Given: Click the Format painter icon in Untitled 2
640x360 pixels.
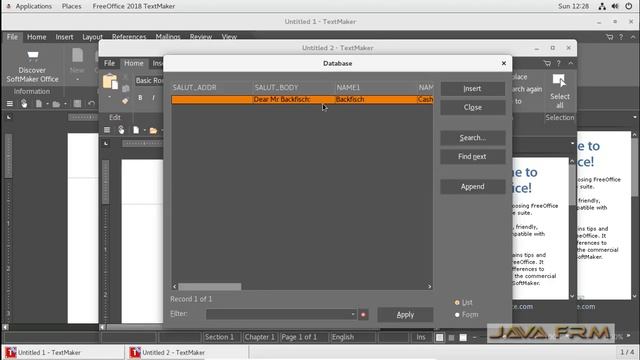Looking at the screenshot, I should tap(125, 101).
